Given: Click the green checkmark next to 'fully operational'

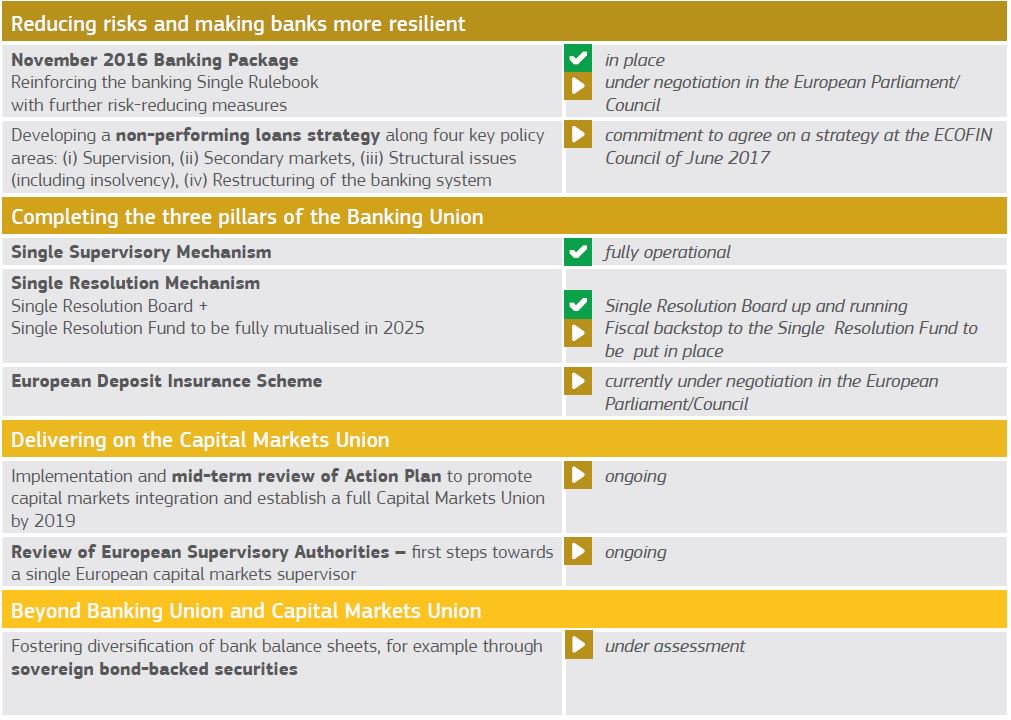Looking at the screenshot, I should [578, 251].
